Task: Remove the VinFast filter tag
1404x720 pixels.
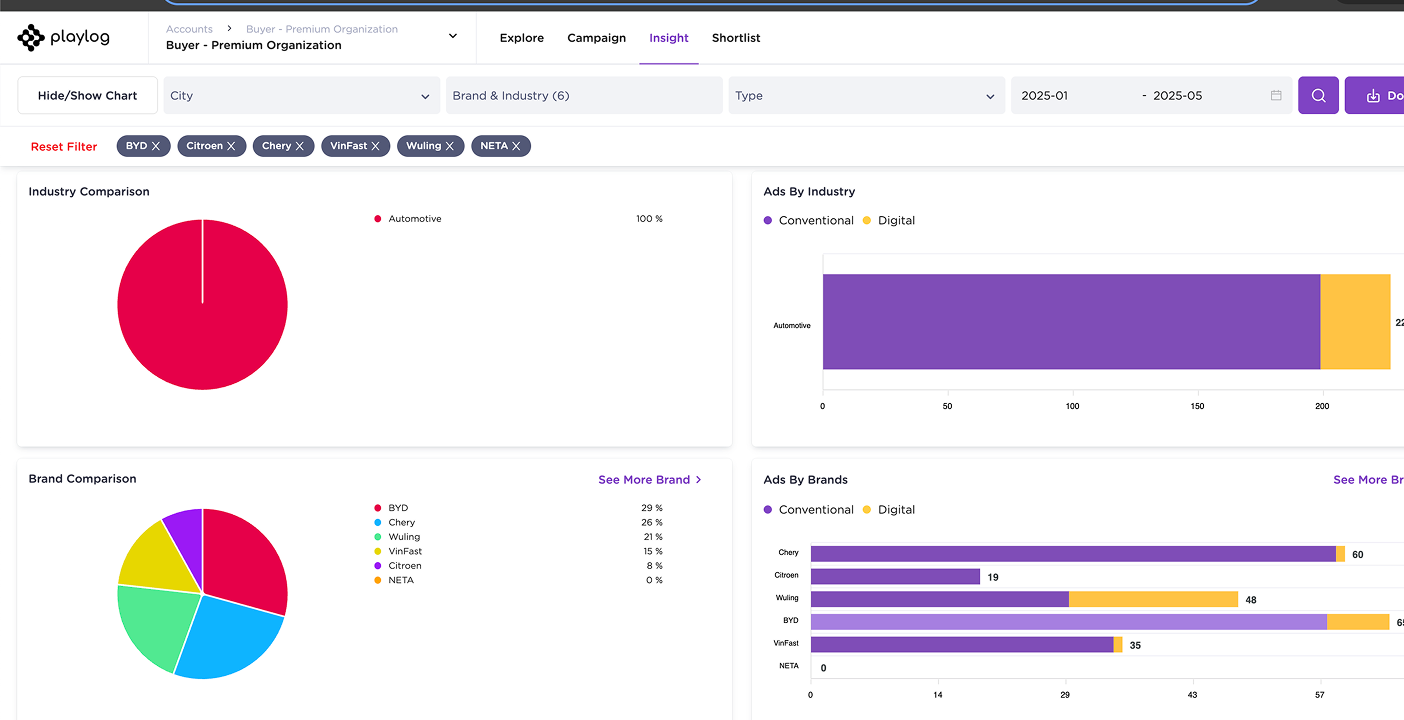Action: 376,146
